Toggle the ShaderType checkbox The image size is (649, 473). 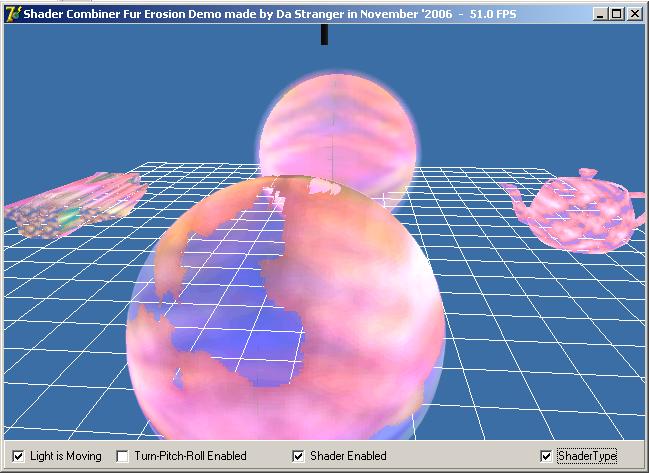click(546, 456)
